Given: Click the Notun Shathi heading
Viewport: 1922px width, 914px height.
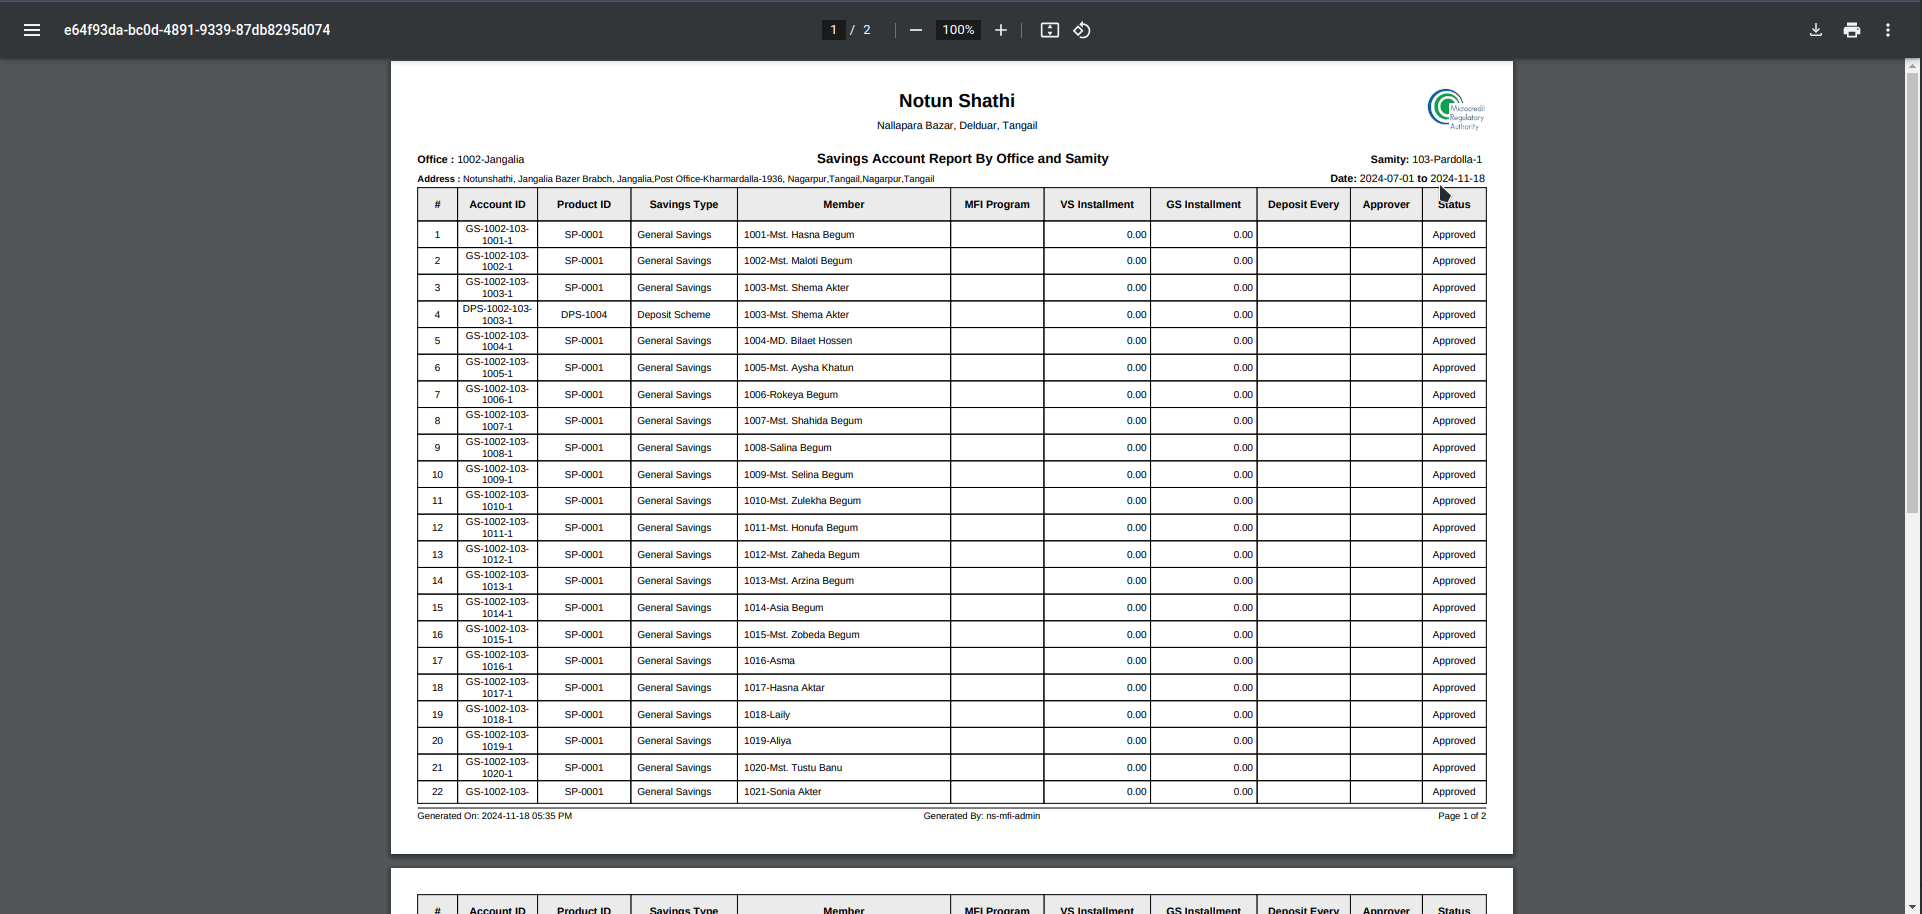Looking at the screenshot, I should coord(956,101).
